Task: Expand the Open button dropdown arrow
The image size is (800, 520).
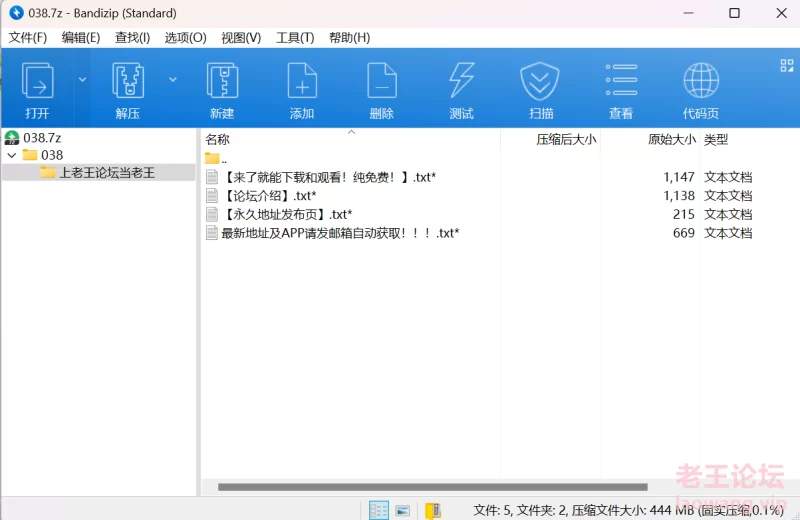Action: 82,80
